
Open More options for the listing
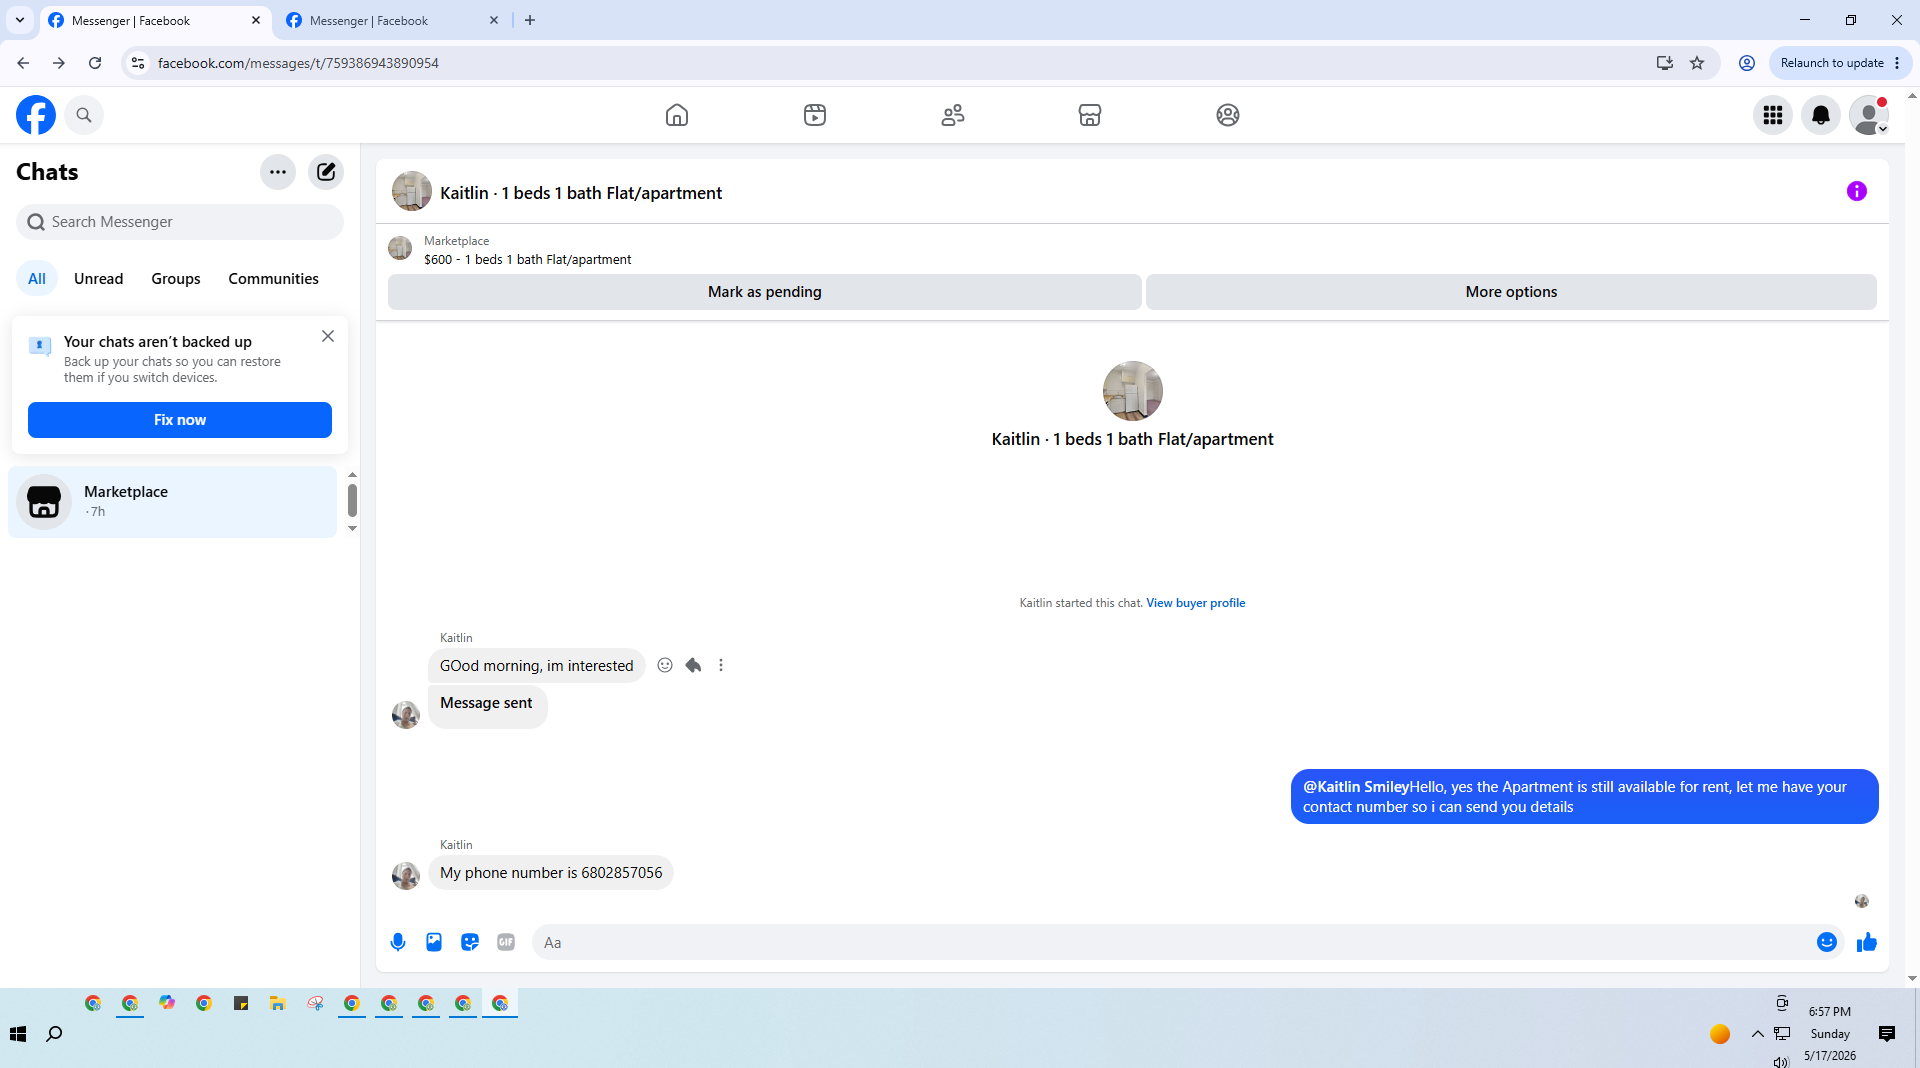[x=1511, y=292]
